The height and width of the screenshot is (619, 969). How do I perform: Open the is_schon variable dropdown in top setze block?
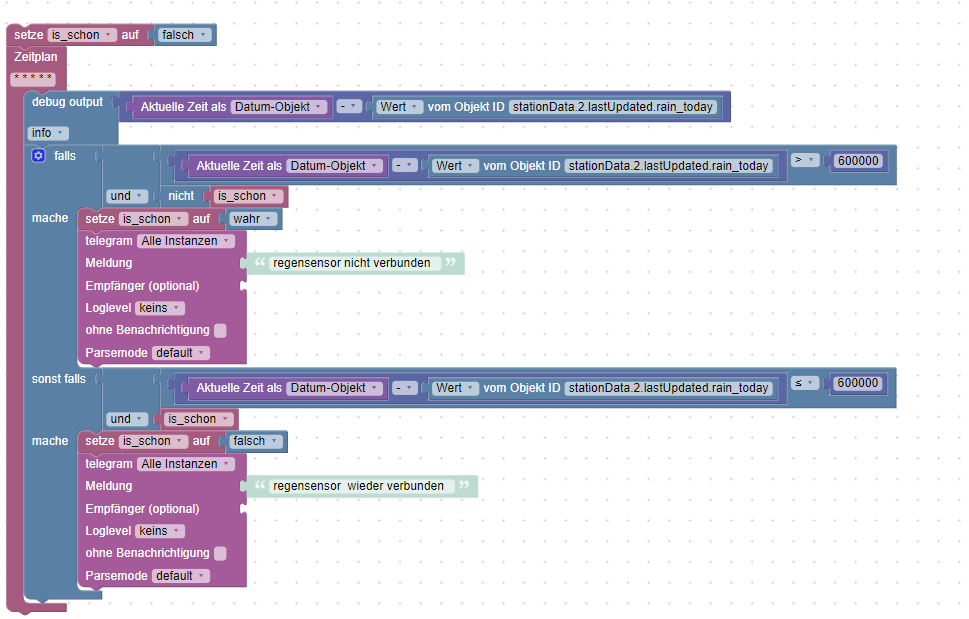click(82, 35)
